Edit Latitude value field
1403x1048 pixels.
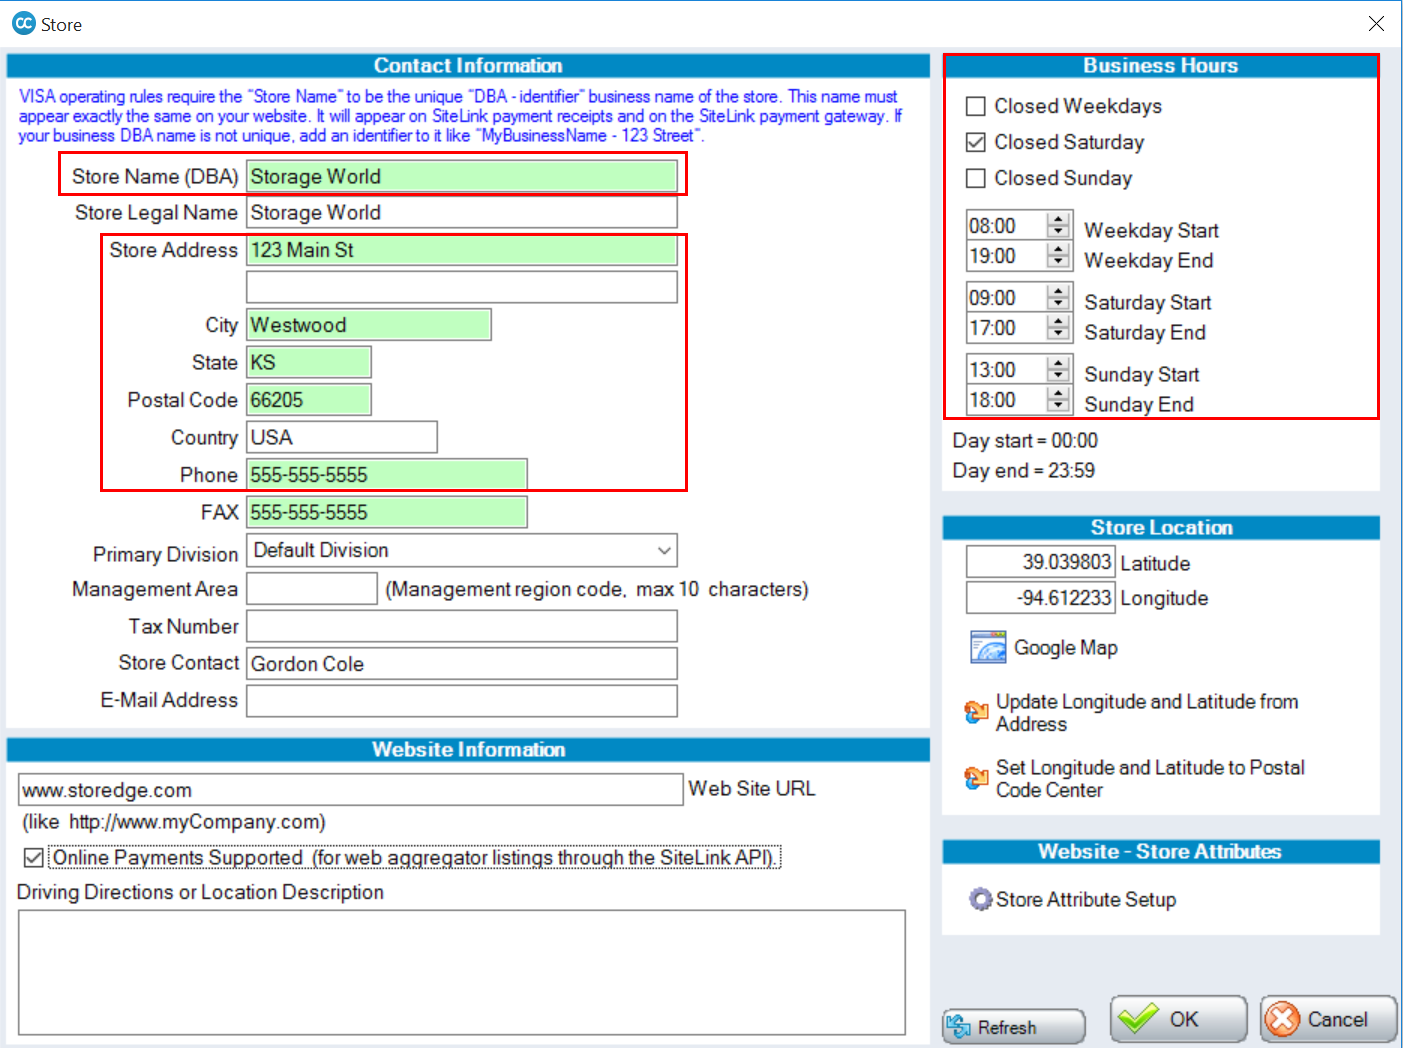1040,562
